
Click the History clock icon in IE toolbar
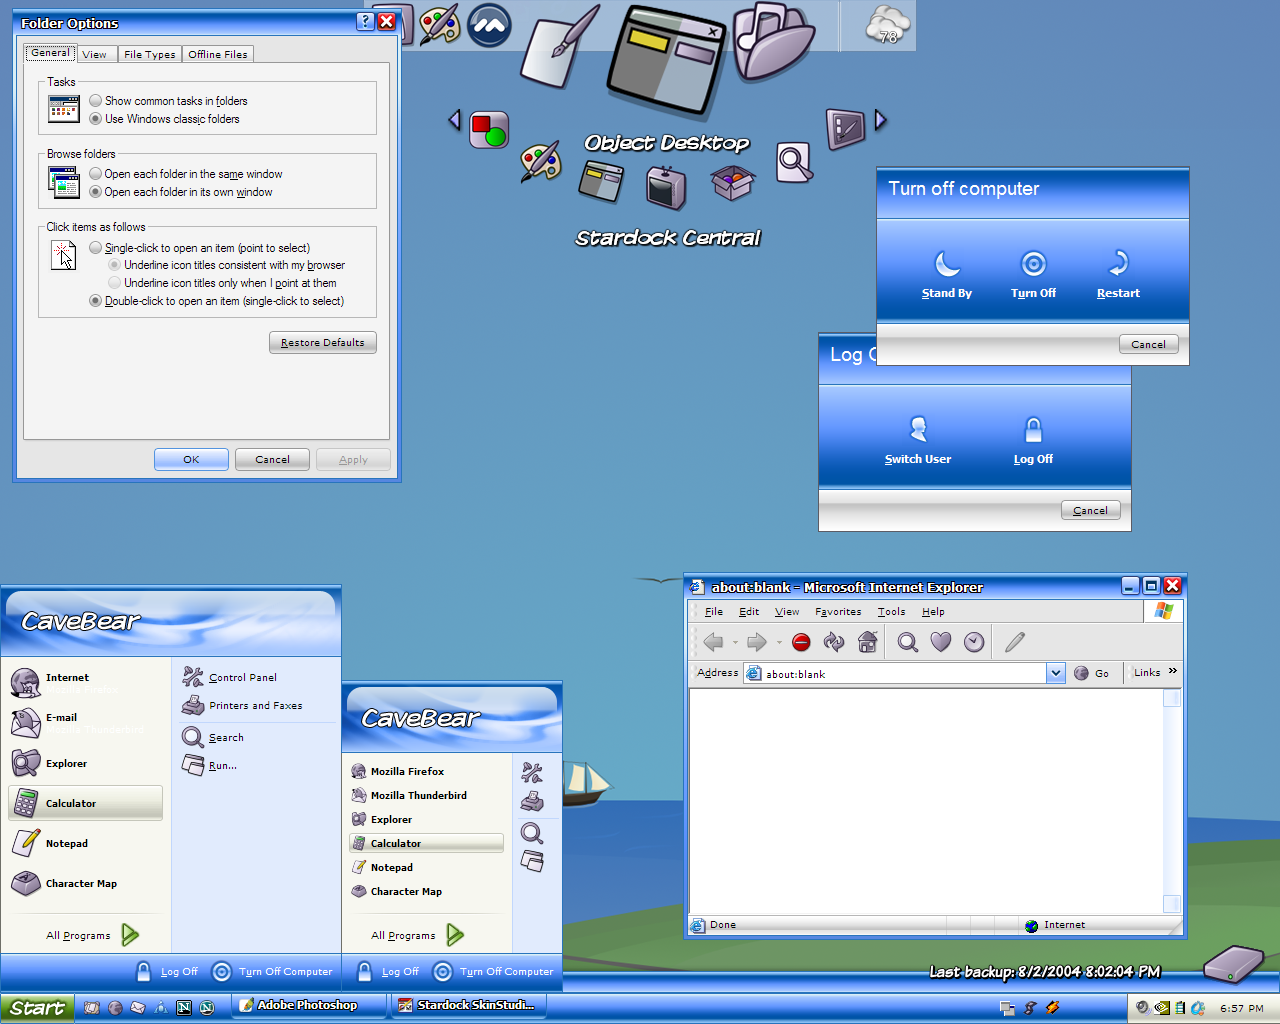coord(974,643)
